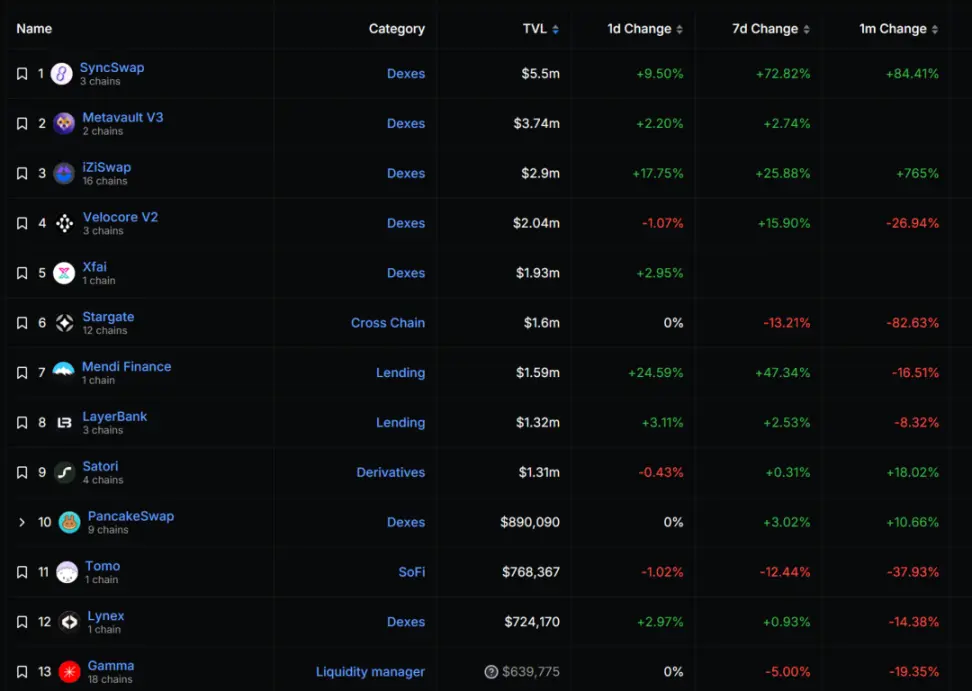Screen dimensions: 972x691
Task: Open the SyncSwap protocol link
Action: point(112,68)
